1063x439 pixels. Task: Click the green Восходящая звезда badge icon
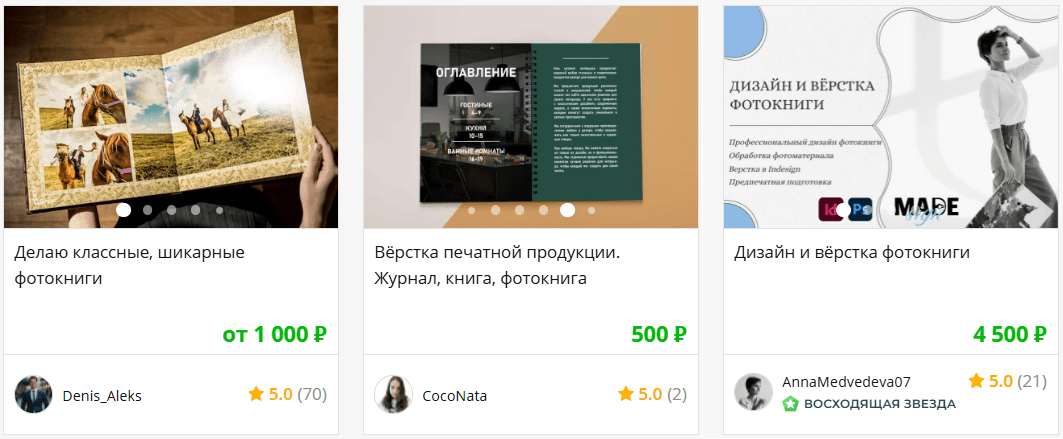(790, 404)
